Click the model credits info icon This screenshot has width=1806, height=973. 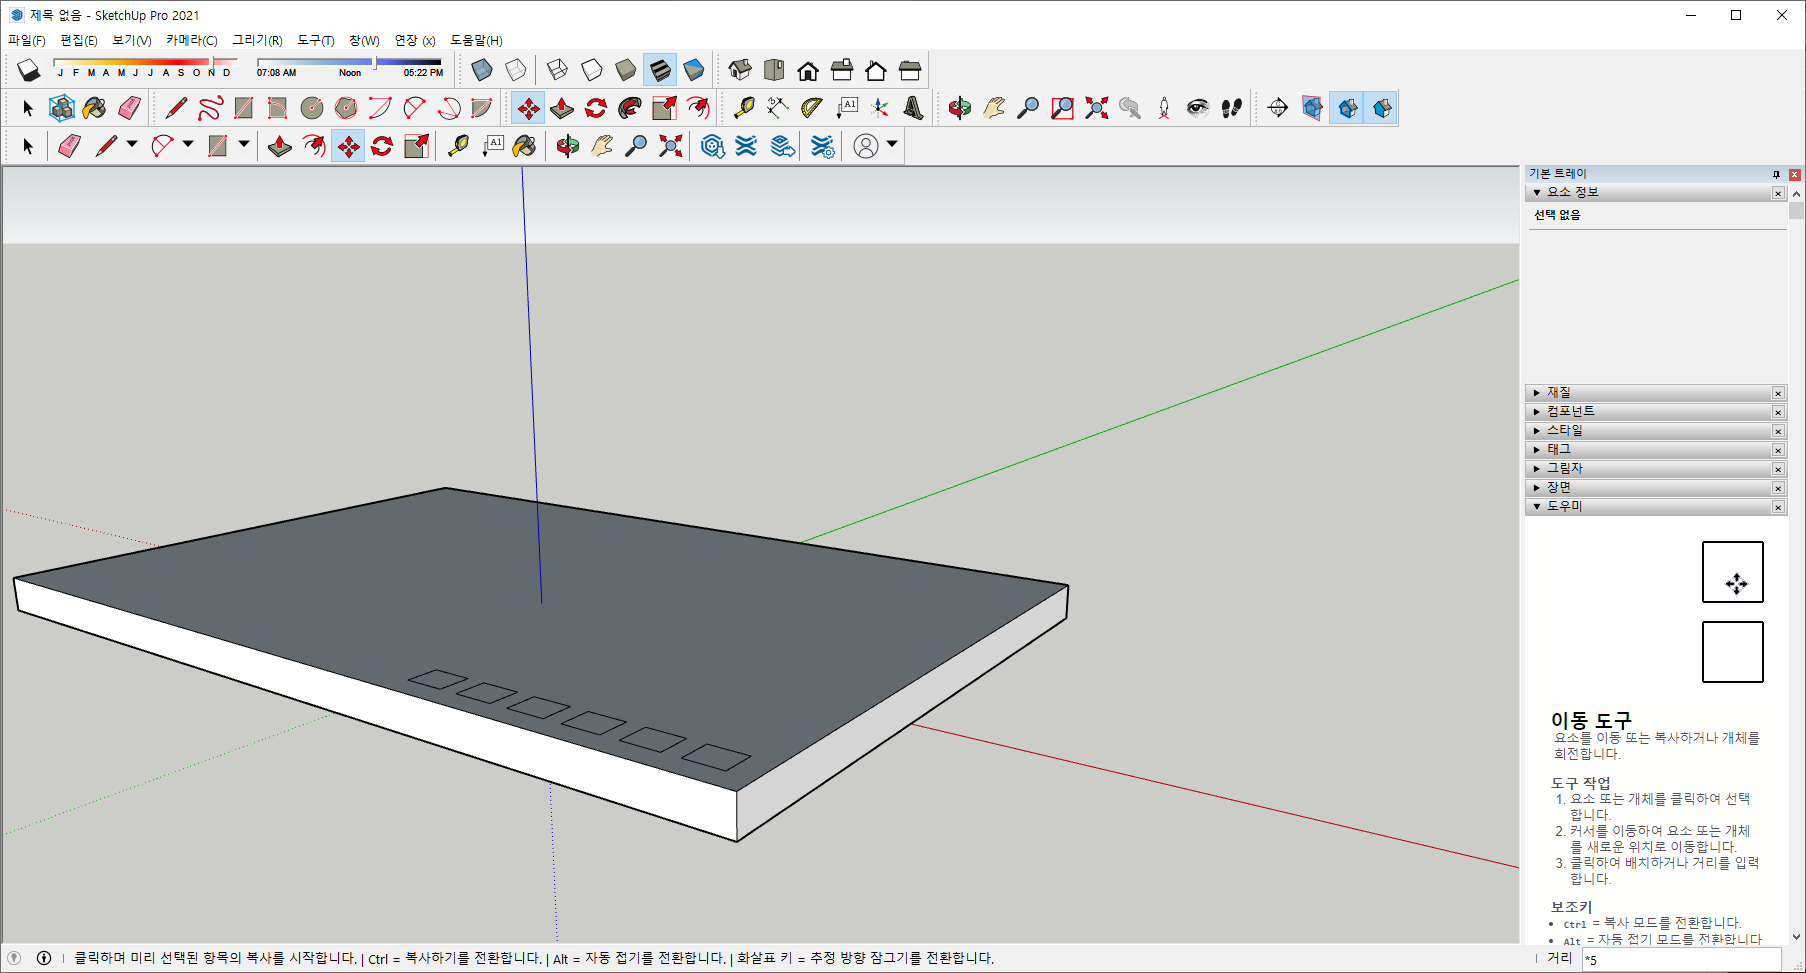[x=44, y=958]
